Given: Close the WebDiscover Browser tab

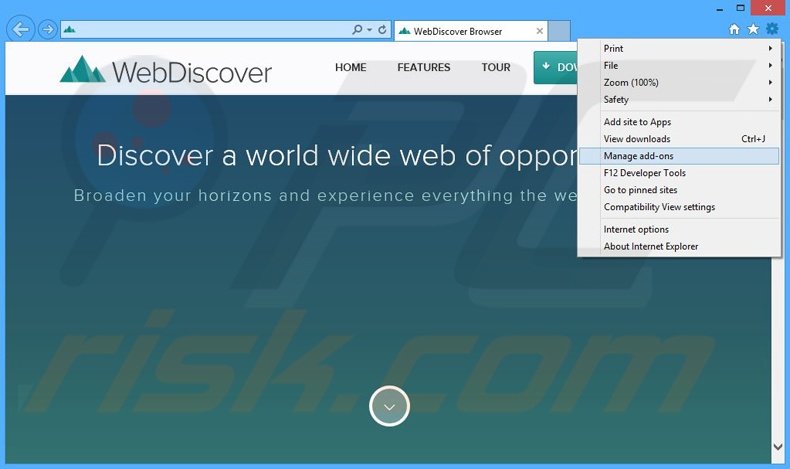Looking at the screenshot, I should (540, 31).
